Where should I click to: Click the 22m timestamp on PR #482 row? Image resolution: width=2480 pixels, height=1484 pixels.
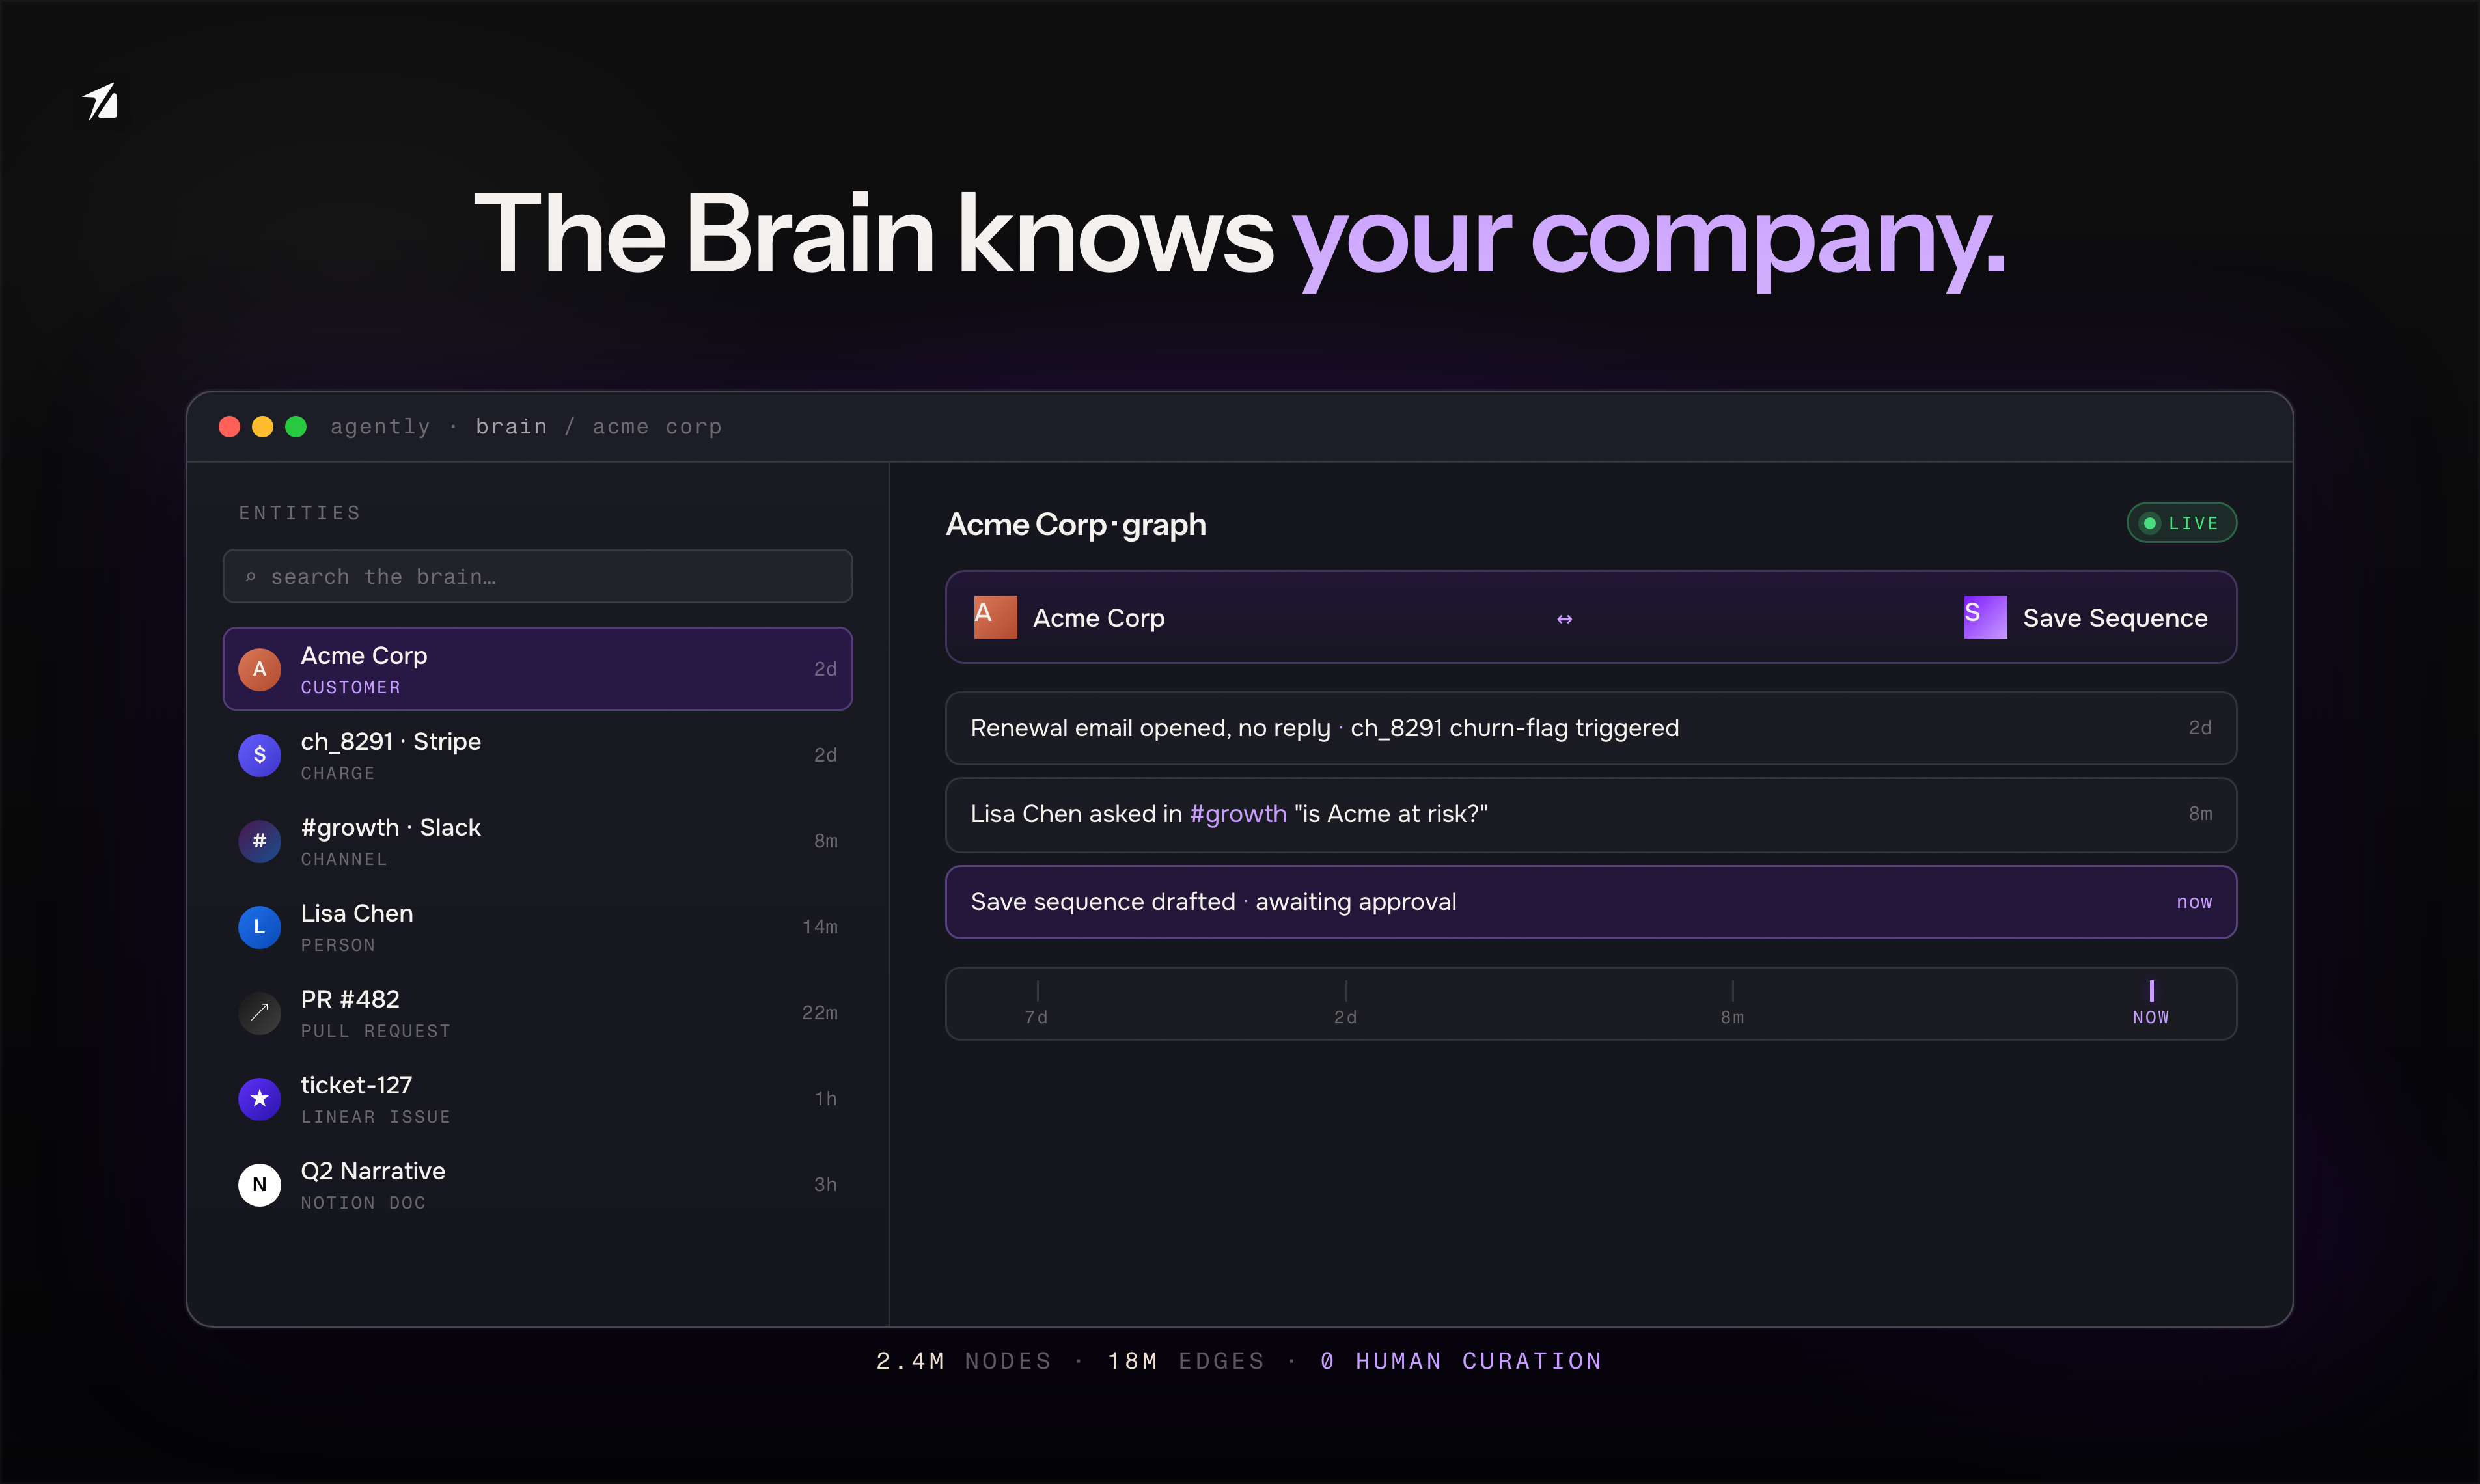[x=820, y=1013]
